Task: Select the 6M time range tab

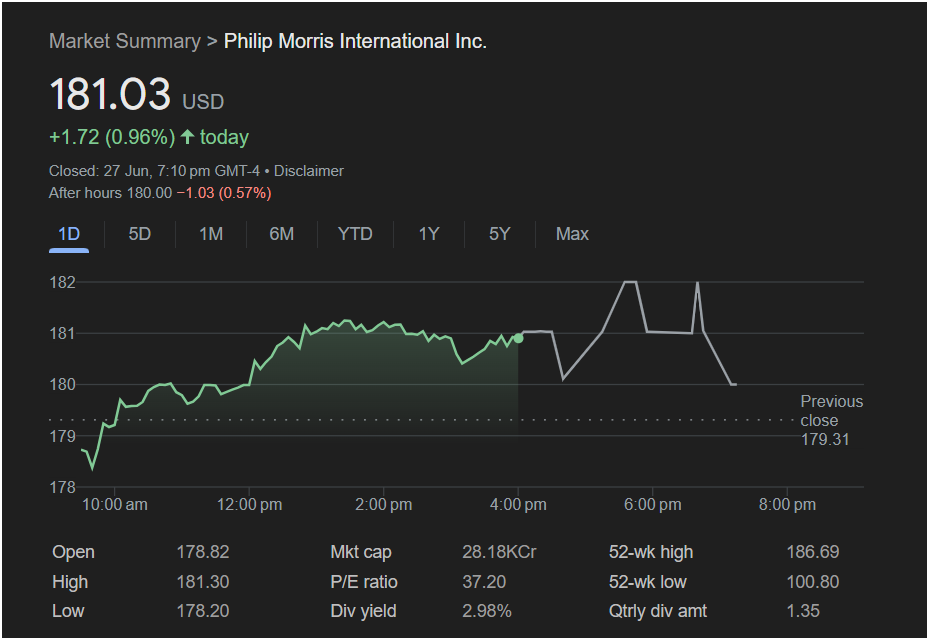Action: point(281,234)
